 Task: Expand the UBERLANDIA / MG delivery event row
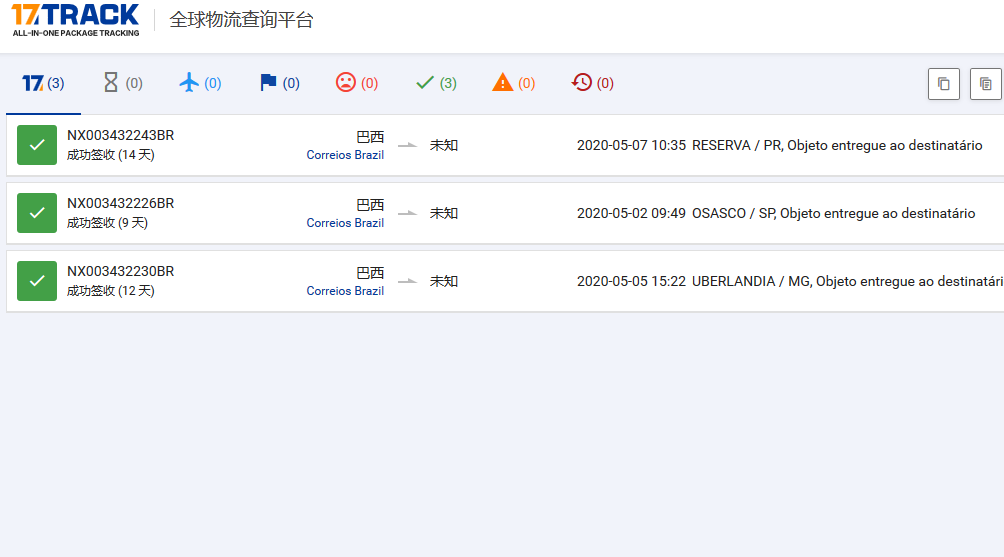(x=790, y=281)
